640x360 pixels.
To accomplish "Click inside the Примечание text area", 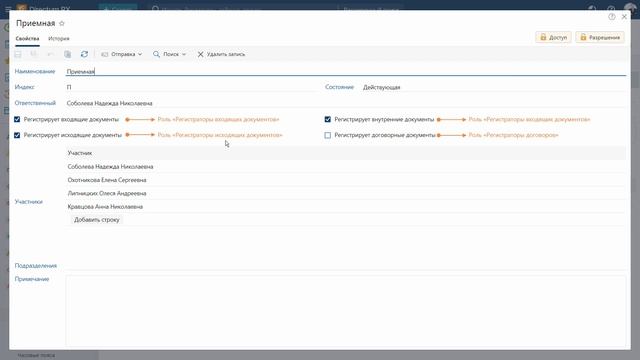I will [346, 311].
